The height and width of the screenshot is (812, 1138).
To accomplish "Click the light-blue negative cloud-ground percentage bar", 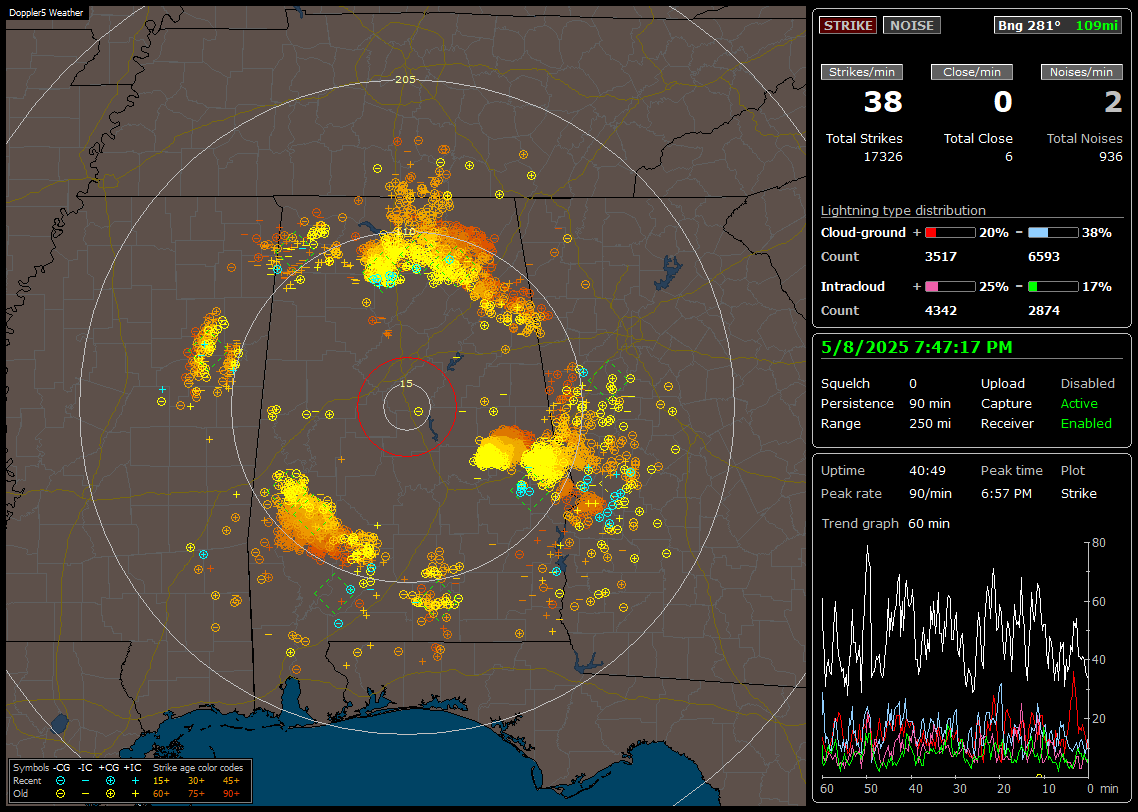I will pyautogui.click(x=1053, y=233).
